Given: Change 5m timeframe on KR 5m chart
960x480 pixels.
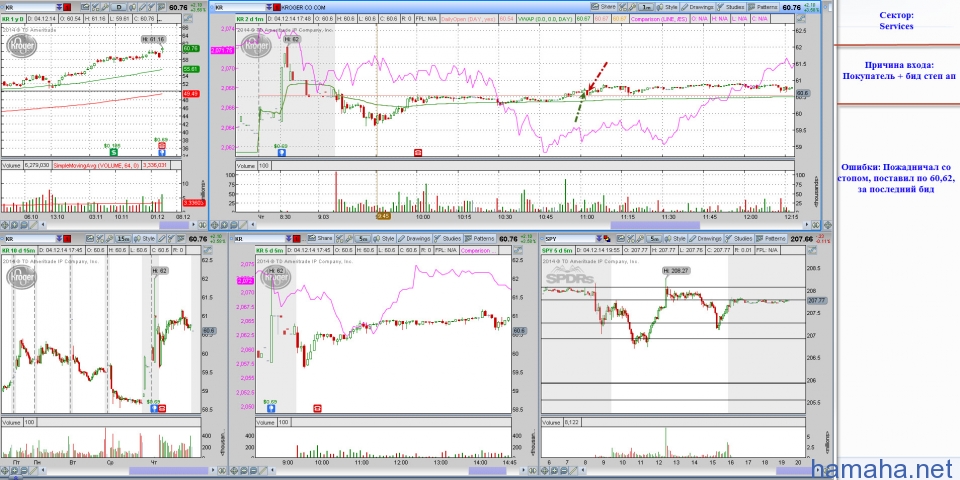Looking at the screenshot, I should 362,238.
